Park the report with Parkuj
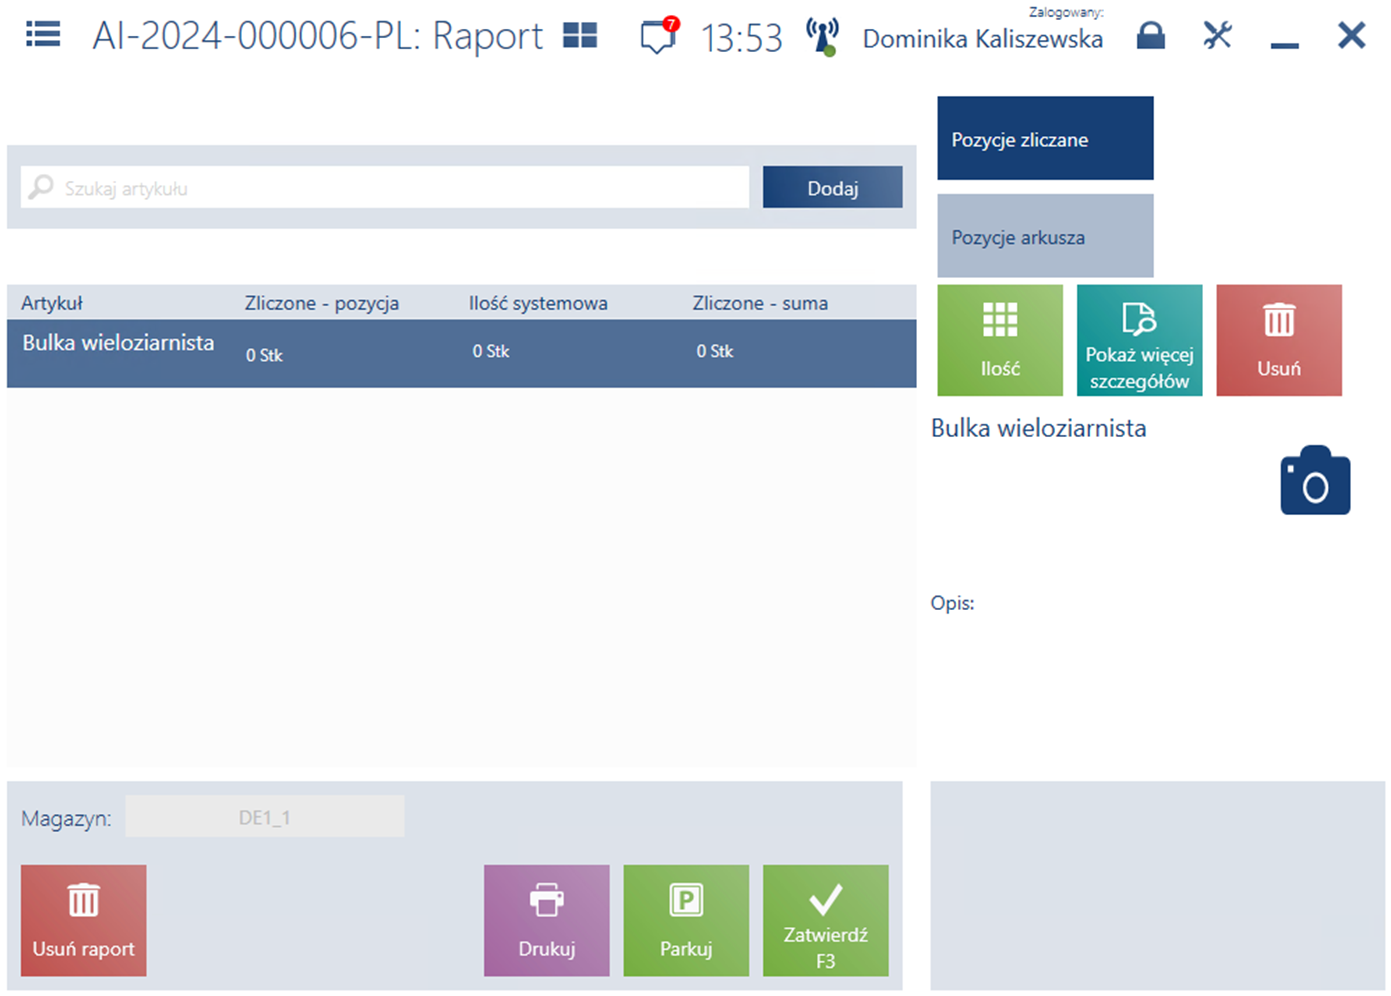The image size is (1391, 996). click(686, 921)
